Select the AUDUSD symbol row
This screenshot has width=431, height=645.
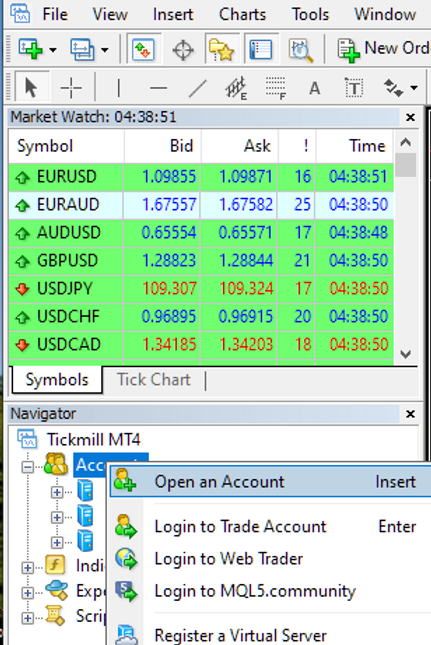[201, 233]
